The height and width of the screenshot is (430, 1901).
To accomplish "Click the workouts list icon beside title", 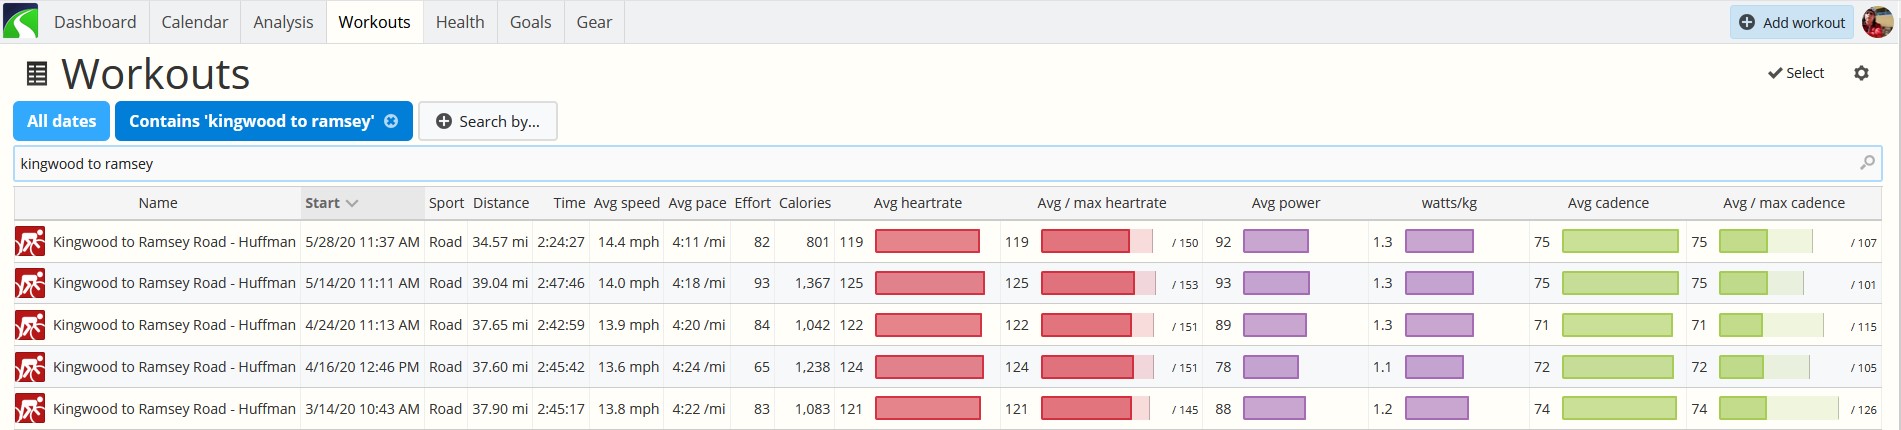I will 37,74.
